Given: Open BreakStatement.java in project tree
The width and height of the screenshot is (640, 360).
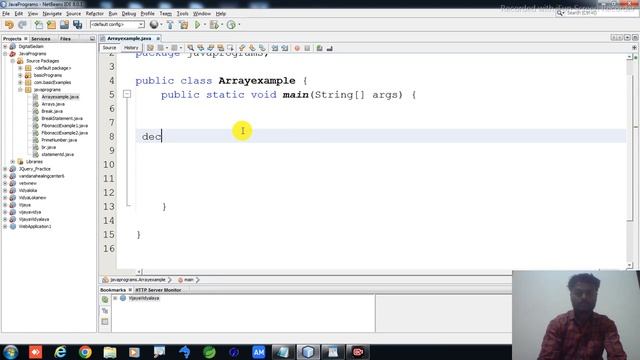Looking at the screenshot, I should (62, 118).
